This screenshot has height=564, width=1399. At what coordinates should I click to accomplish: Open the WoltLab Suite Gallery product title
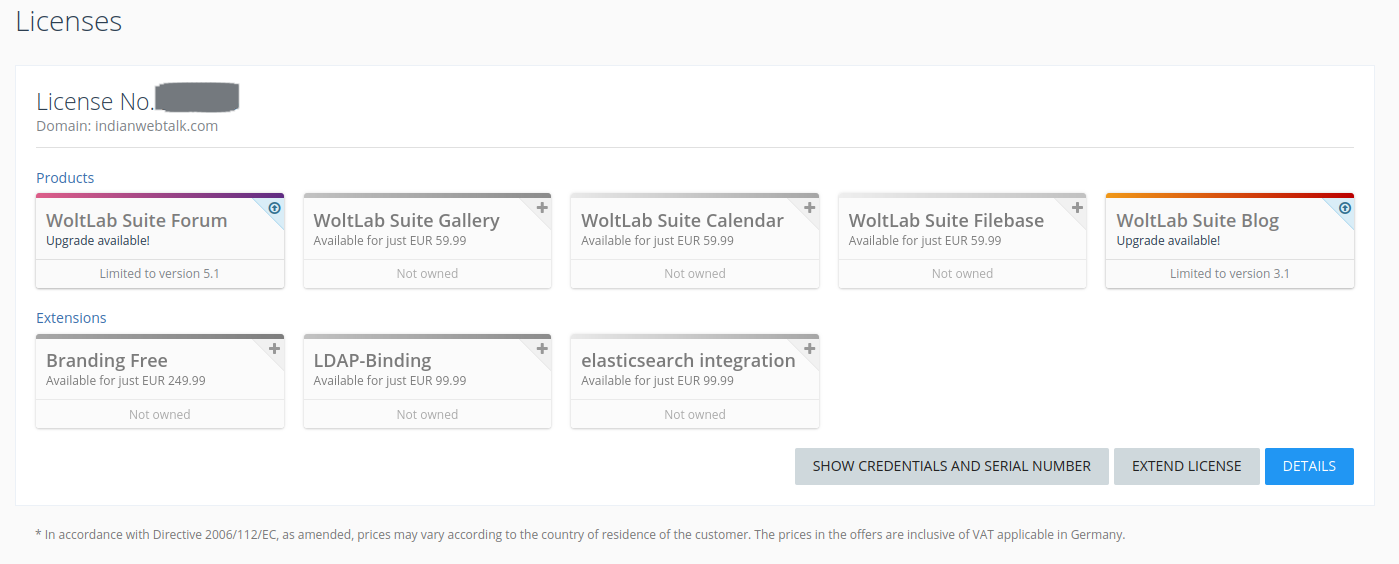pos(406,221)
